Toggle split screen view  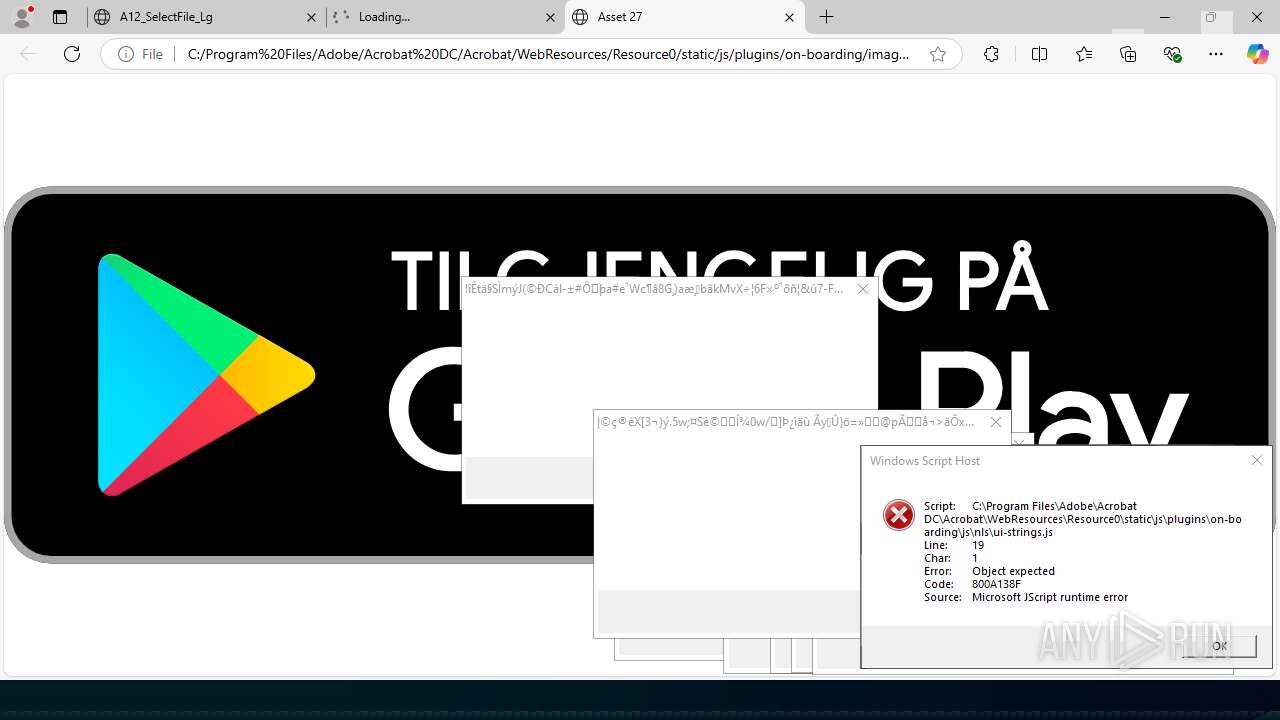click(x=1039, y=54)
